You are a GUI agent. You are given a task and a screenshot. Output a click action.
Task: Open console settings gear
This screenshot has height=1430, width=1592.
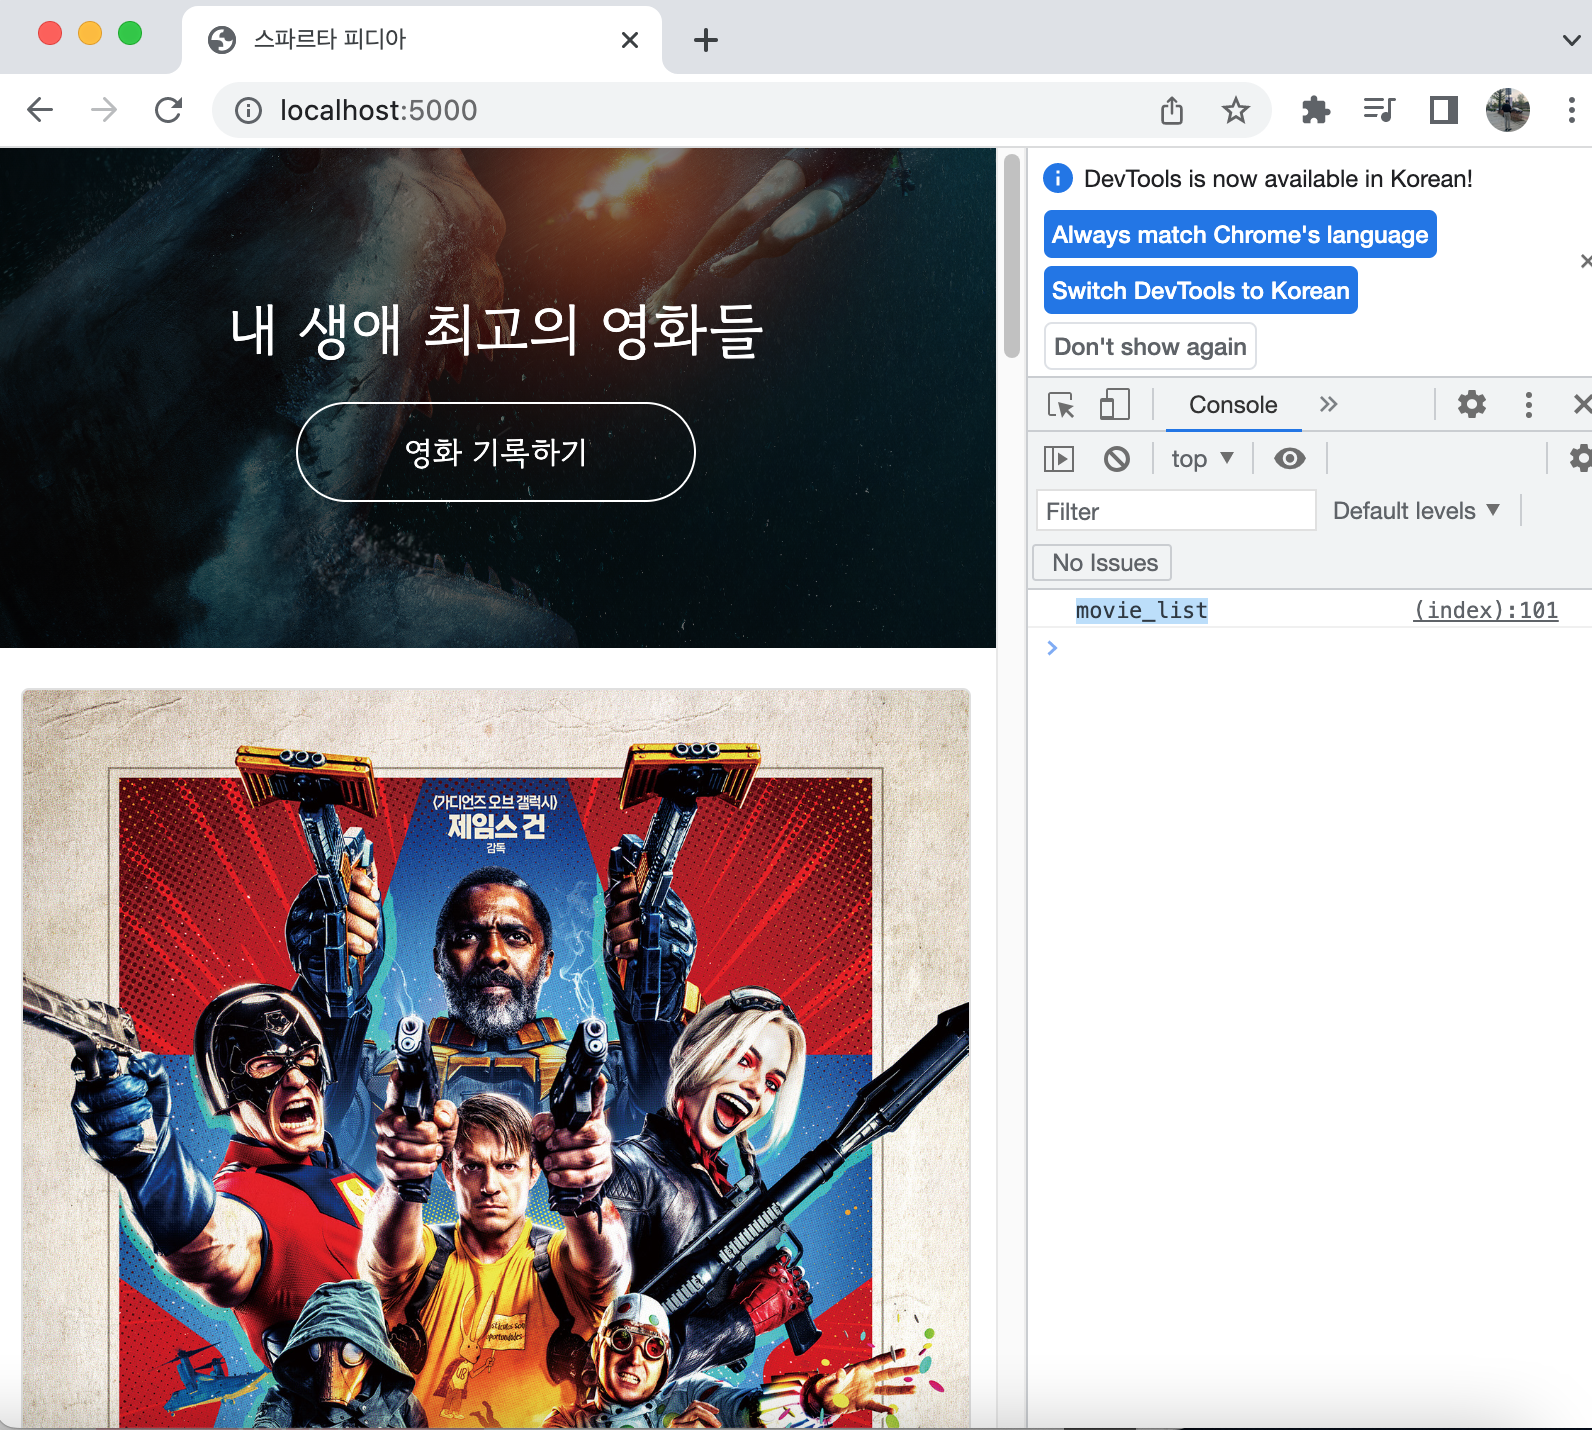click(x=1580, y=459)
